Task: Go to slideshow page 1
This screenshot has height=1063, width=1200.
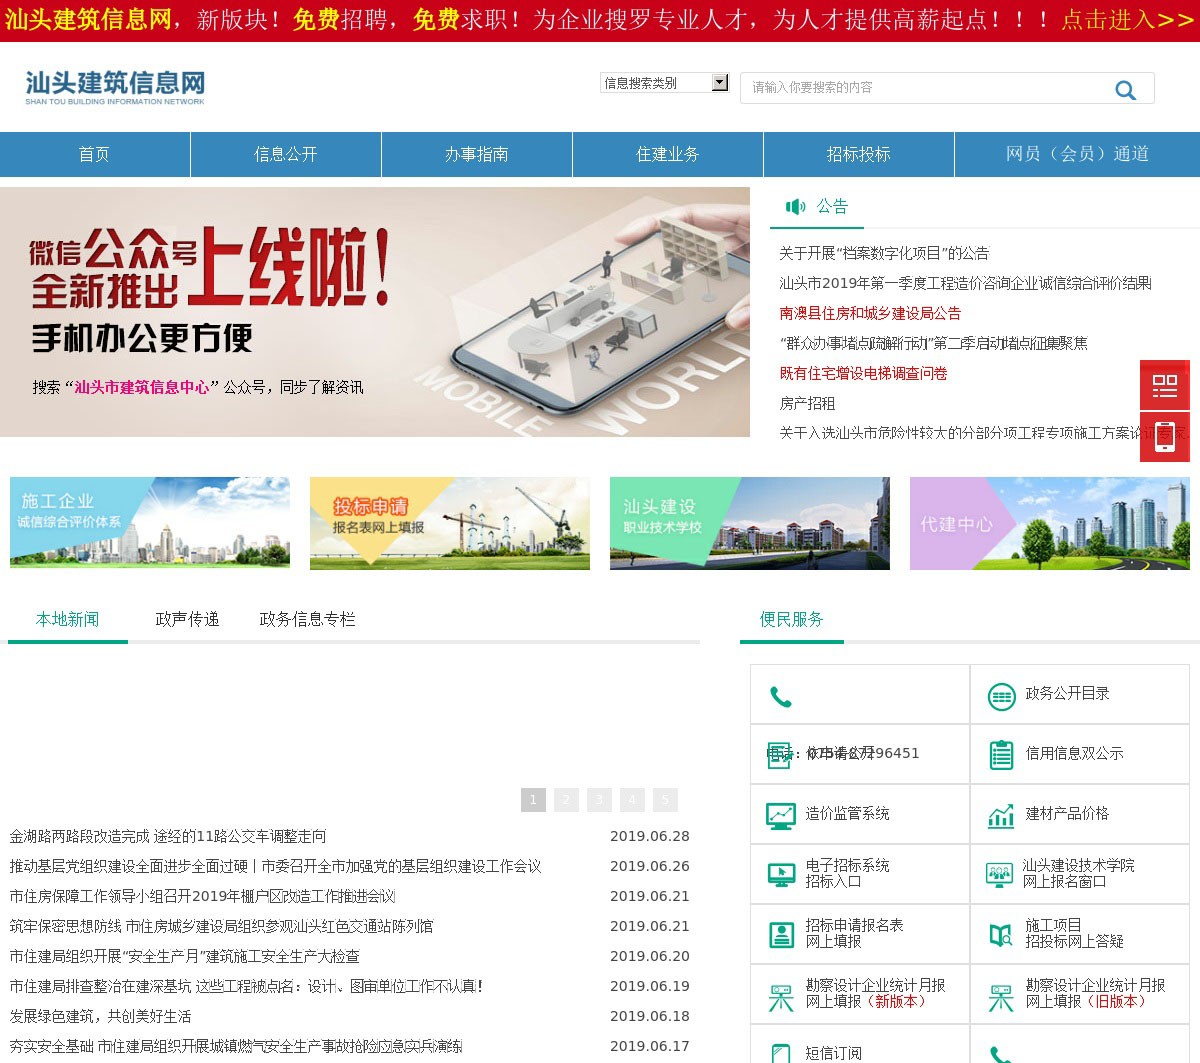Action: pos(533,800)
